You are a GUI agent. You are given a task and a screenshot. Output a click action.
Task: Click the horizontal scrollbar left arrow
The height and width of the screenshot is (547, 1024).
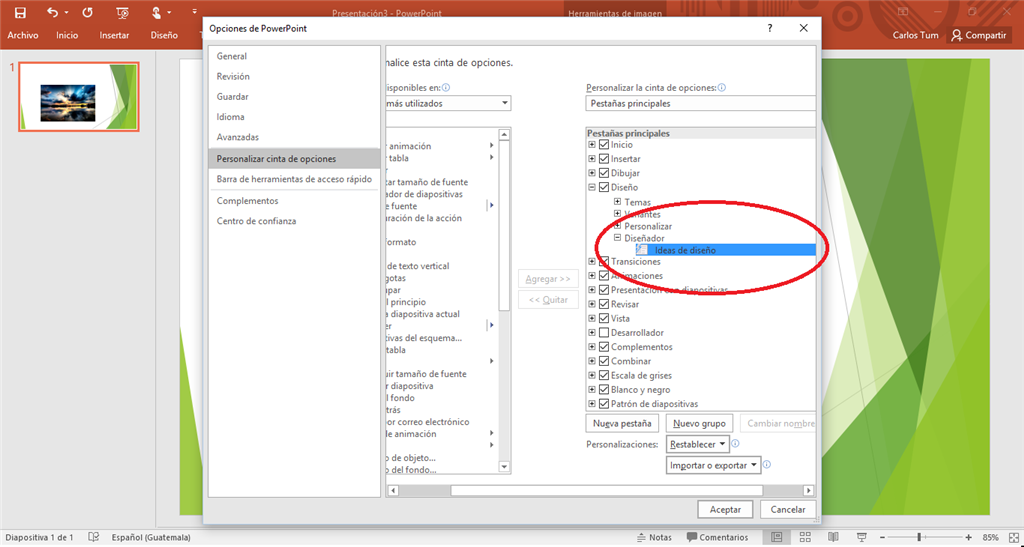pos(392,490)
